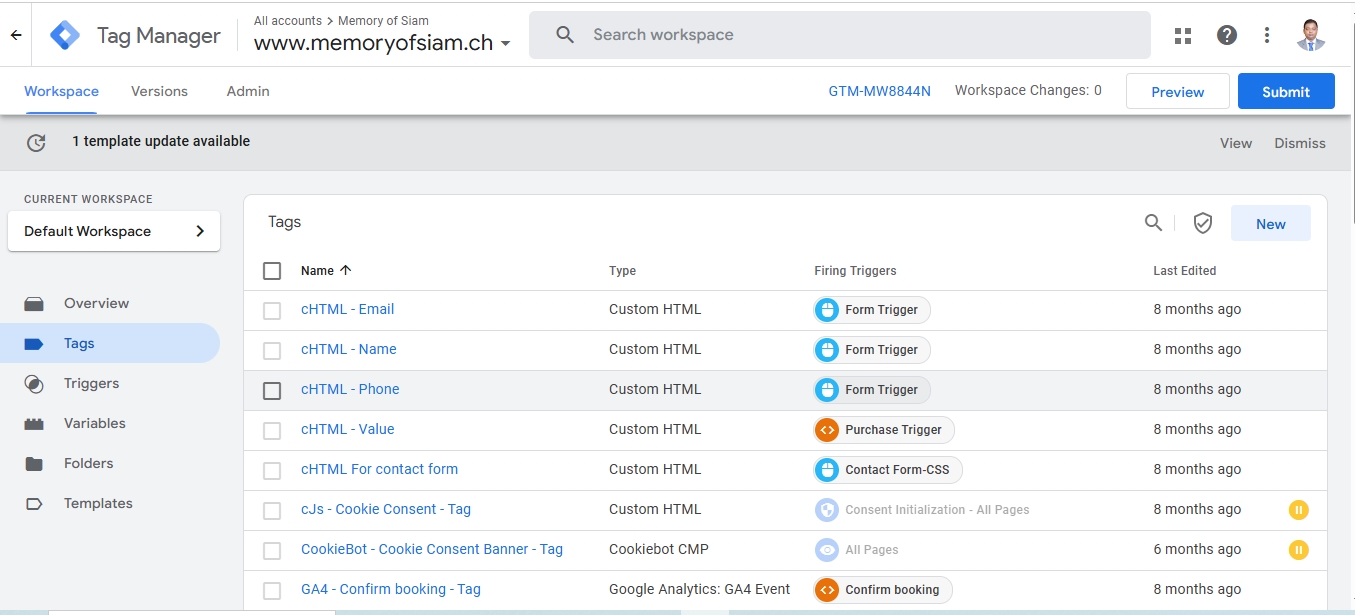Open the CookieBot - Cookie Consent Banner - Tag link

coord(432,549)
